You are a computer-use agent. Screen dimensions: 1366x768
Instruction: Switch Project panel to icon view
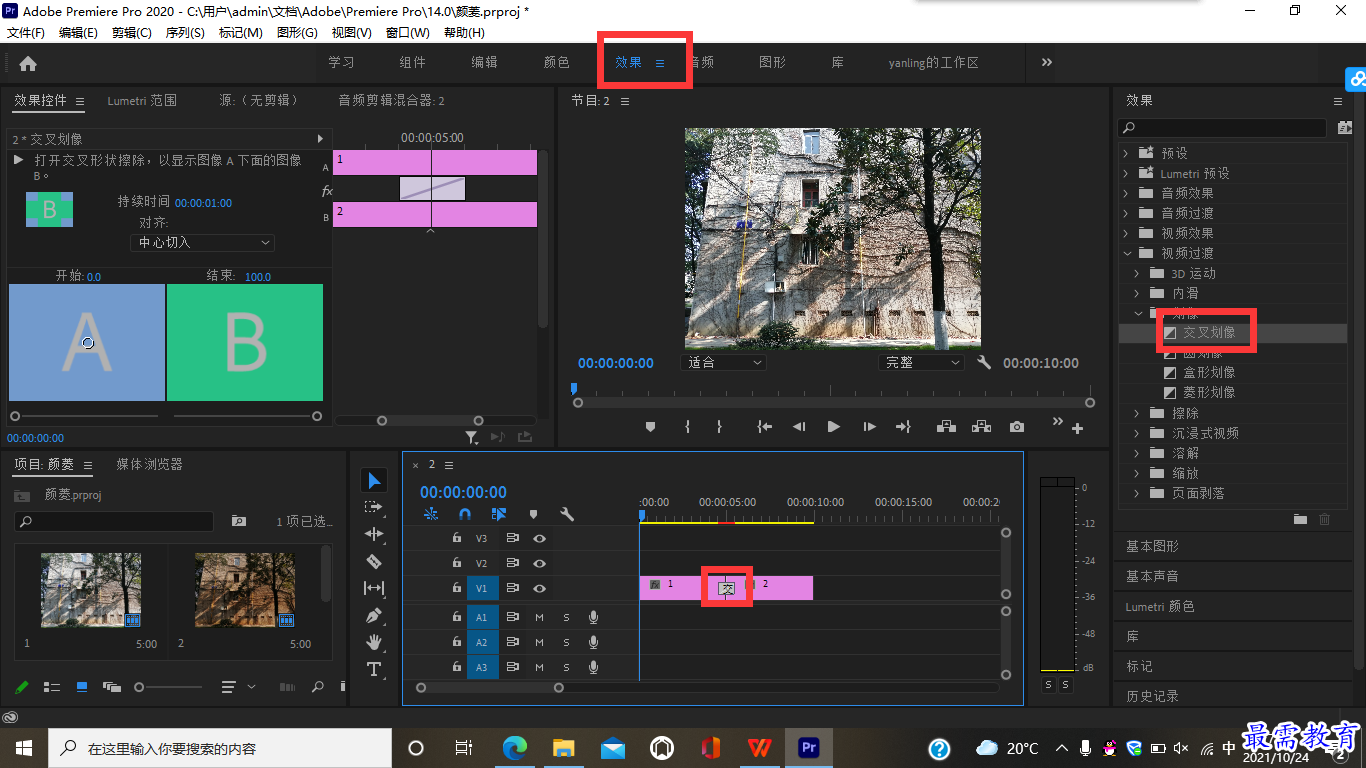point(82,687)
